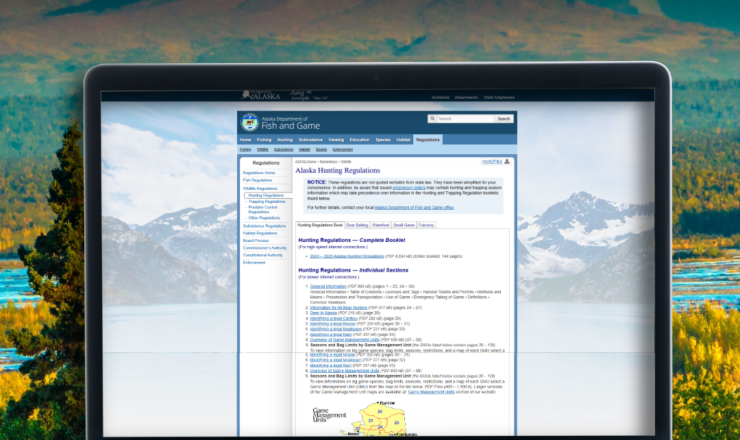
Task: Go to Home in main navigation
Action: pyautogui.click(x=245, y=140)
